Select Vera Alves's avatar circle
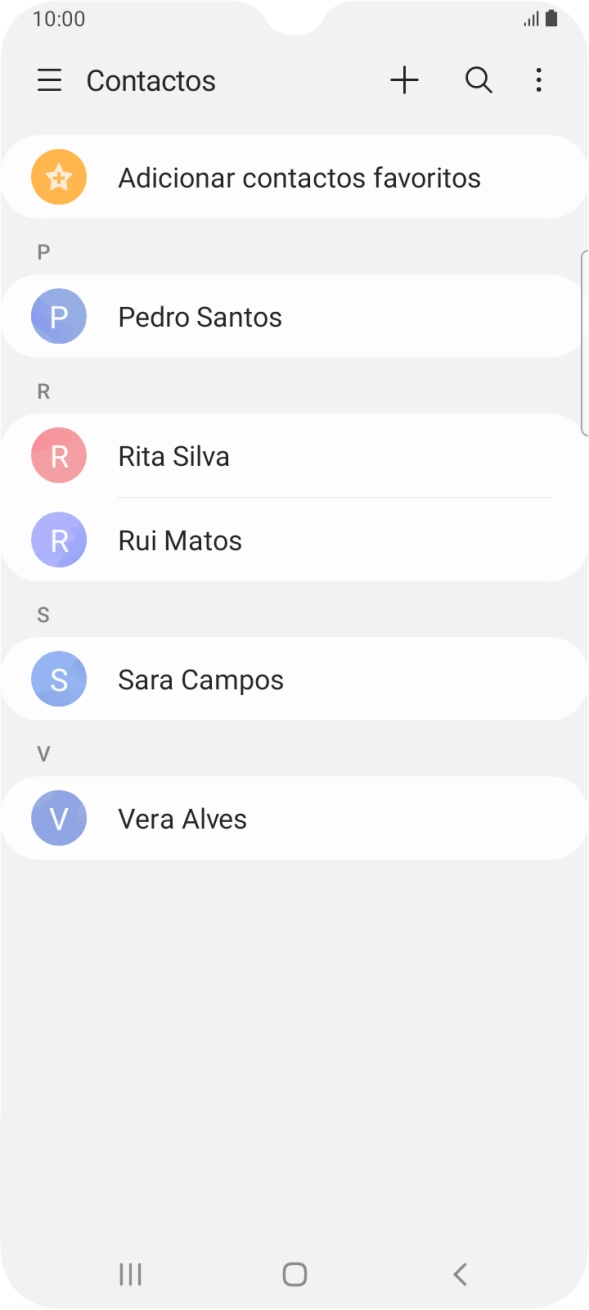Viewport: 589px width, 1310px height. click(58, 818)
